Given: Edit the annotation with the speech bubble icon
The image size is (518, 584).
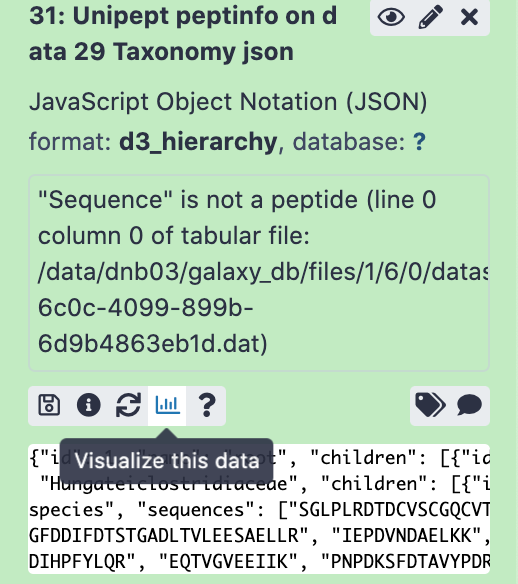Looking at the screenshot, I should tap(469, 405).
